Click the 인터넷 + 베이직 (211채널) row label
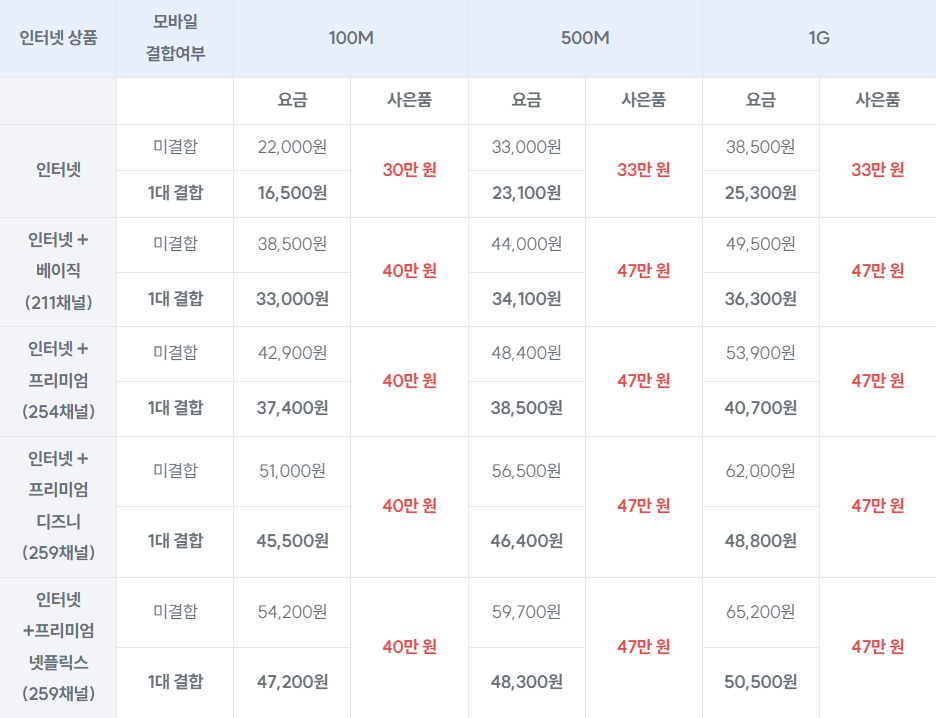This screenshot has width=936, height=718. [58, 272]
